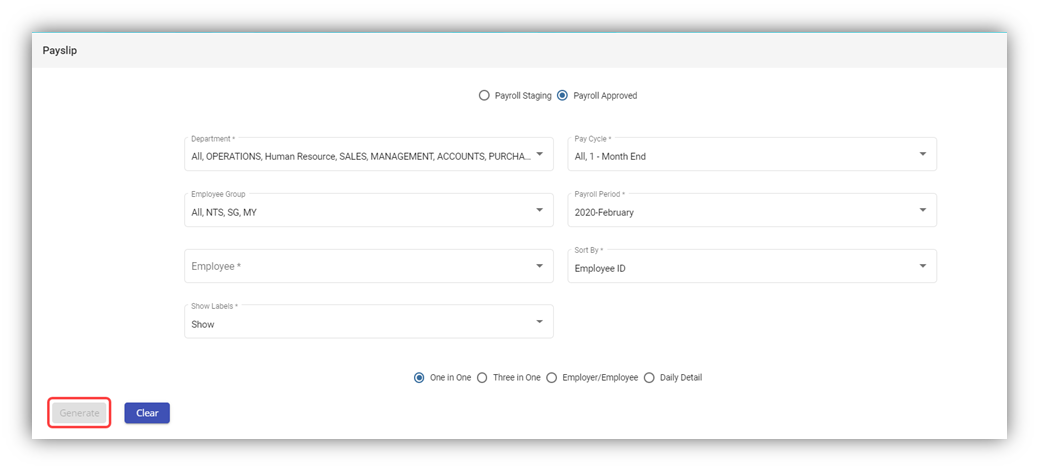Click the Payslip header title
The width and height of the screenshot is (1039, 471).
point(60,50)
